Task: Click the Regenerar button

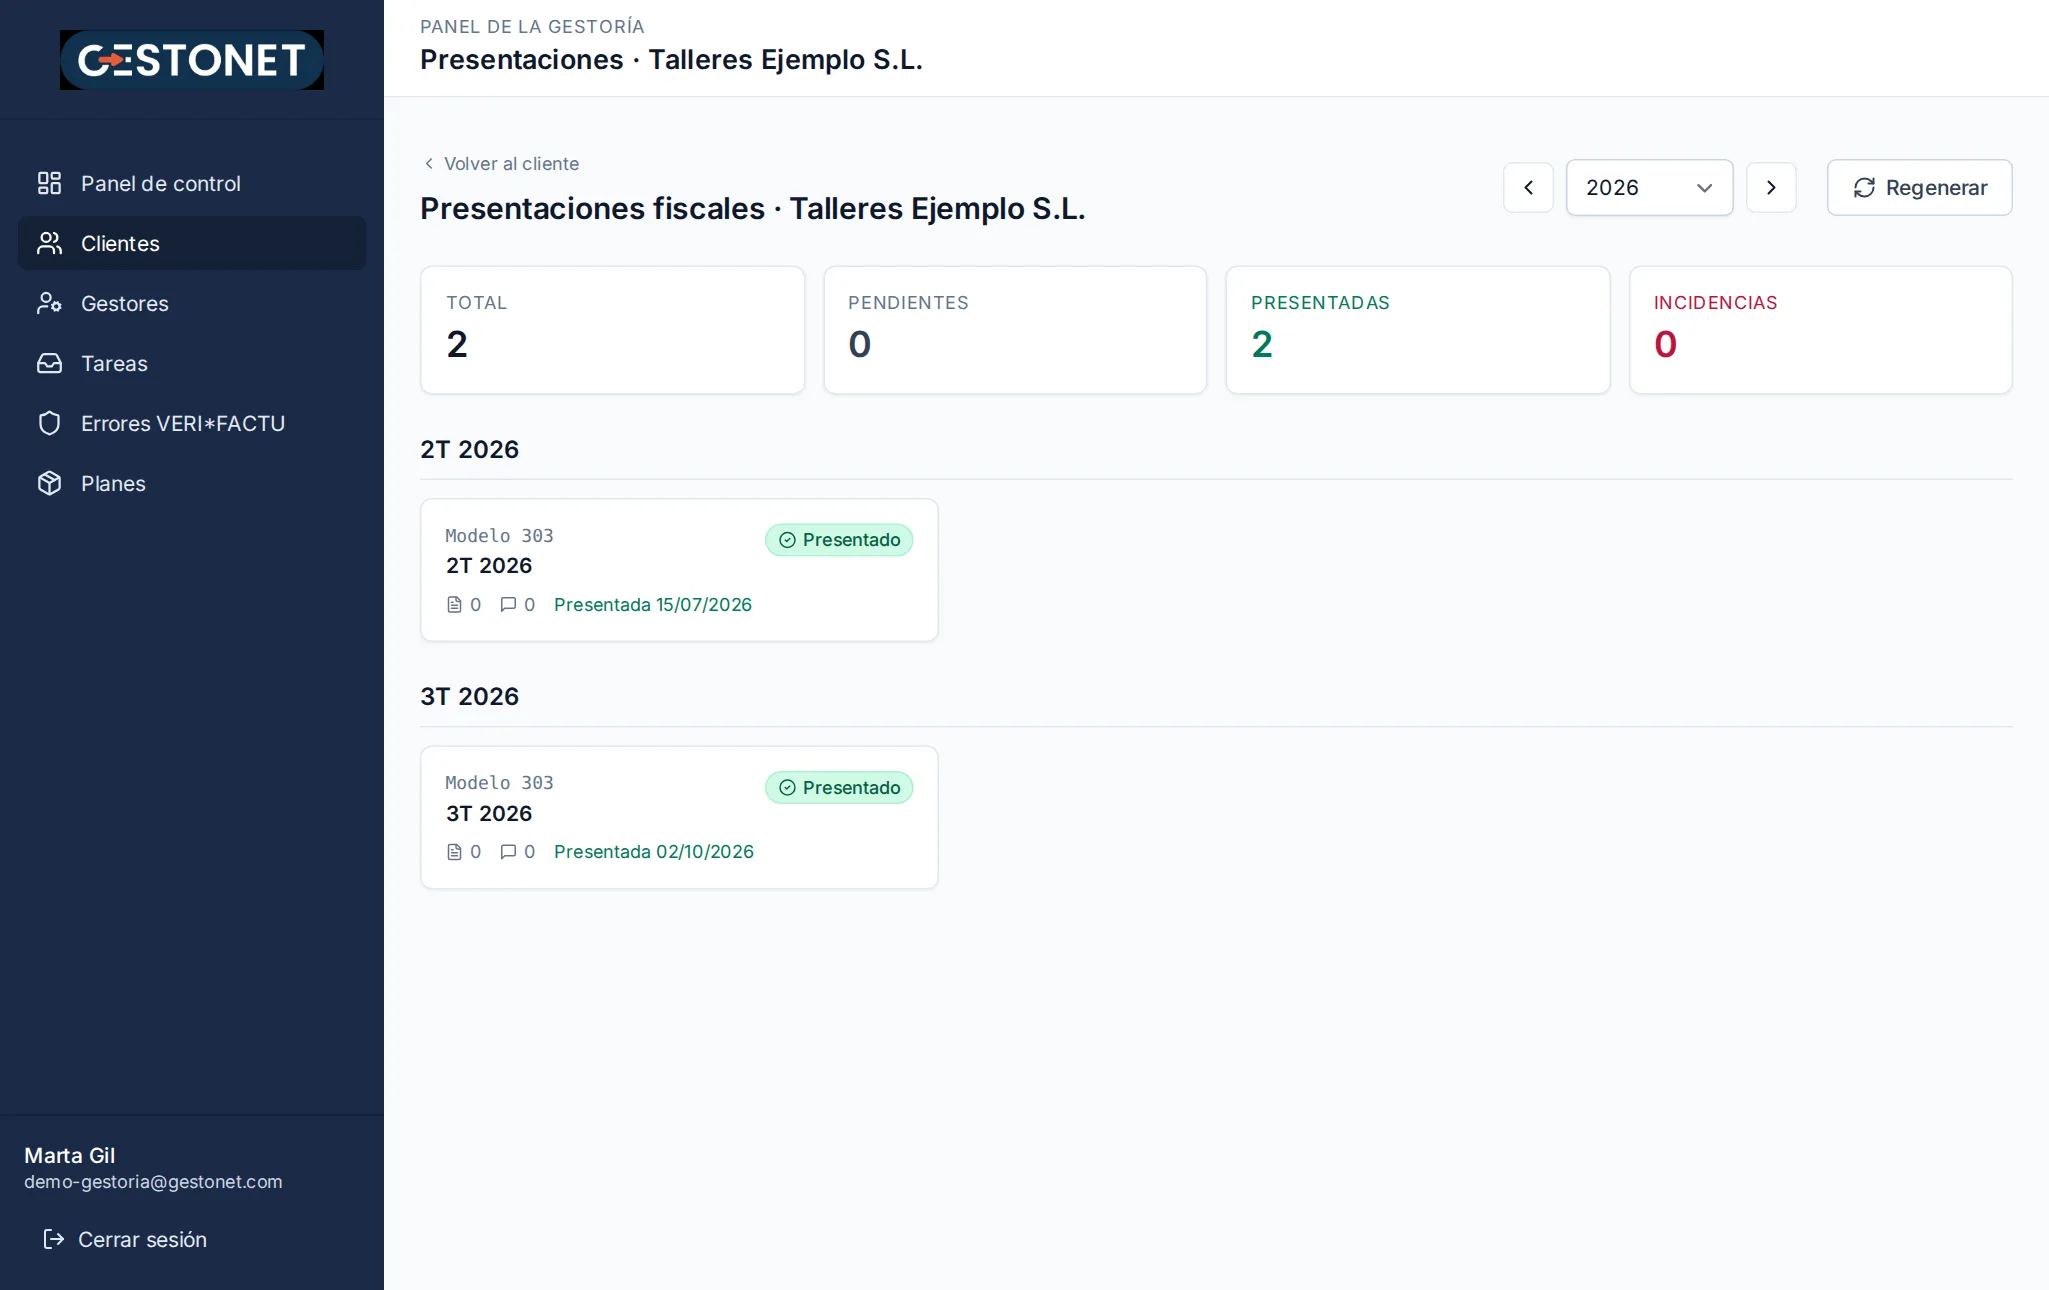Action: [1919, 187]
